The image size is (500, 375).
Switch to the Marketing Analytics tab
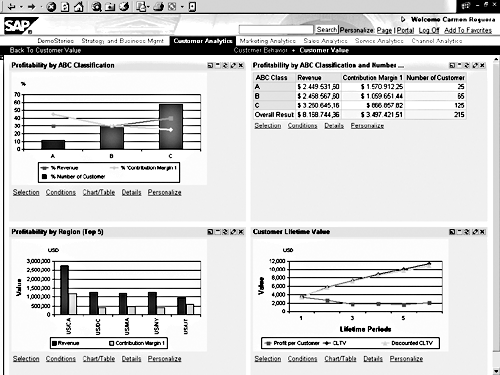pos(268,41)
